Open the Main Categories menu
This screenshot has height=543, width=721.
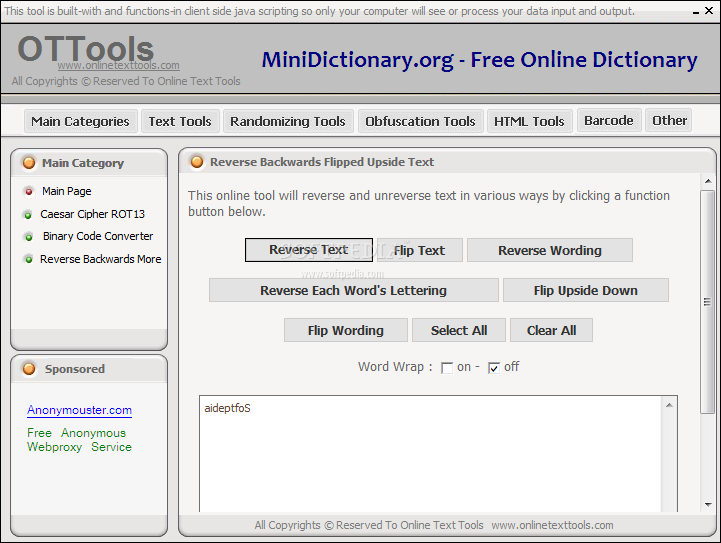coord(80,121)
